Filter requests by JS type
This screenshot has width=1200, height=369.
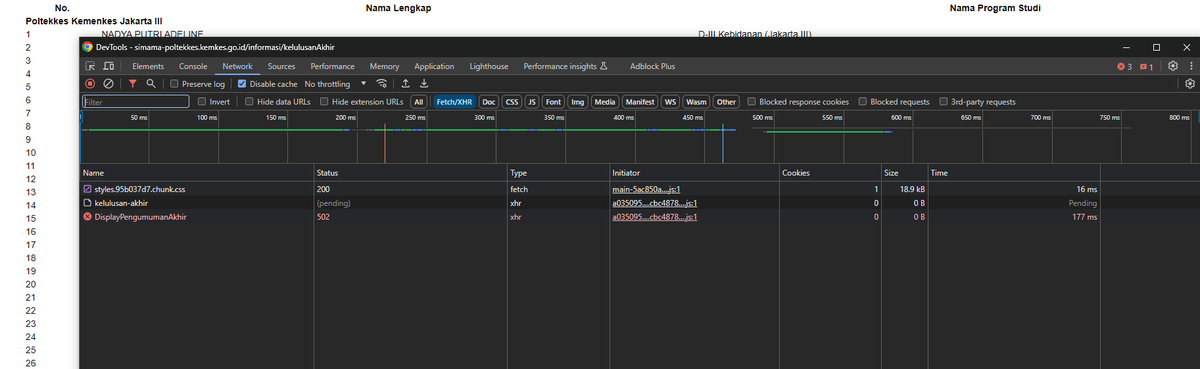click(x=532, y=102)
